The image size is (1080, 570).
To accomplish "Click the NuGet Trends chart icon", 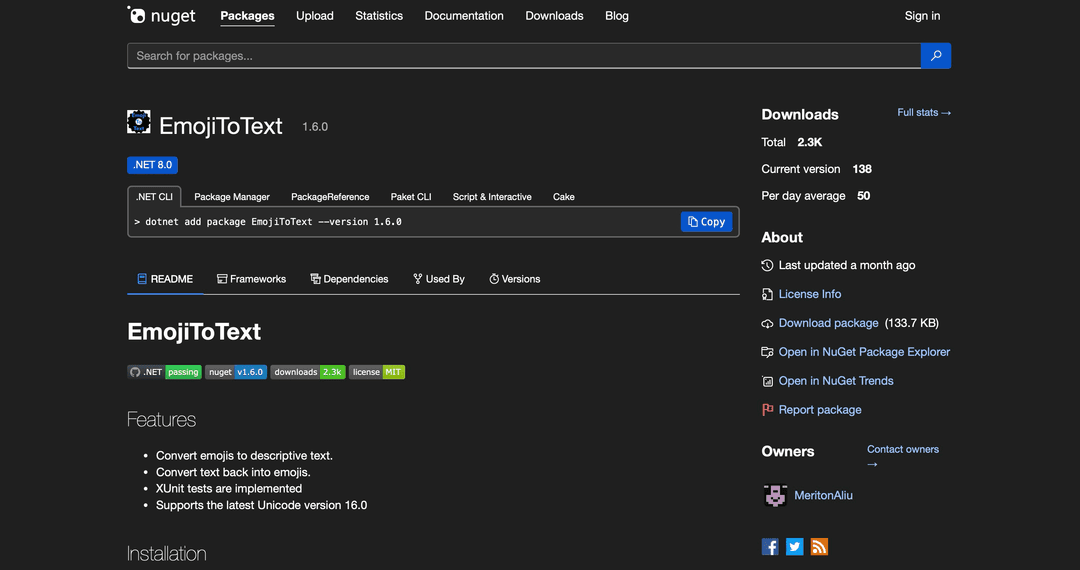I will pyautogui.click(x=767, y=381).
